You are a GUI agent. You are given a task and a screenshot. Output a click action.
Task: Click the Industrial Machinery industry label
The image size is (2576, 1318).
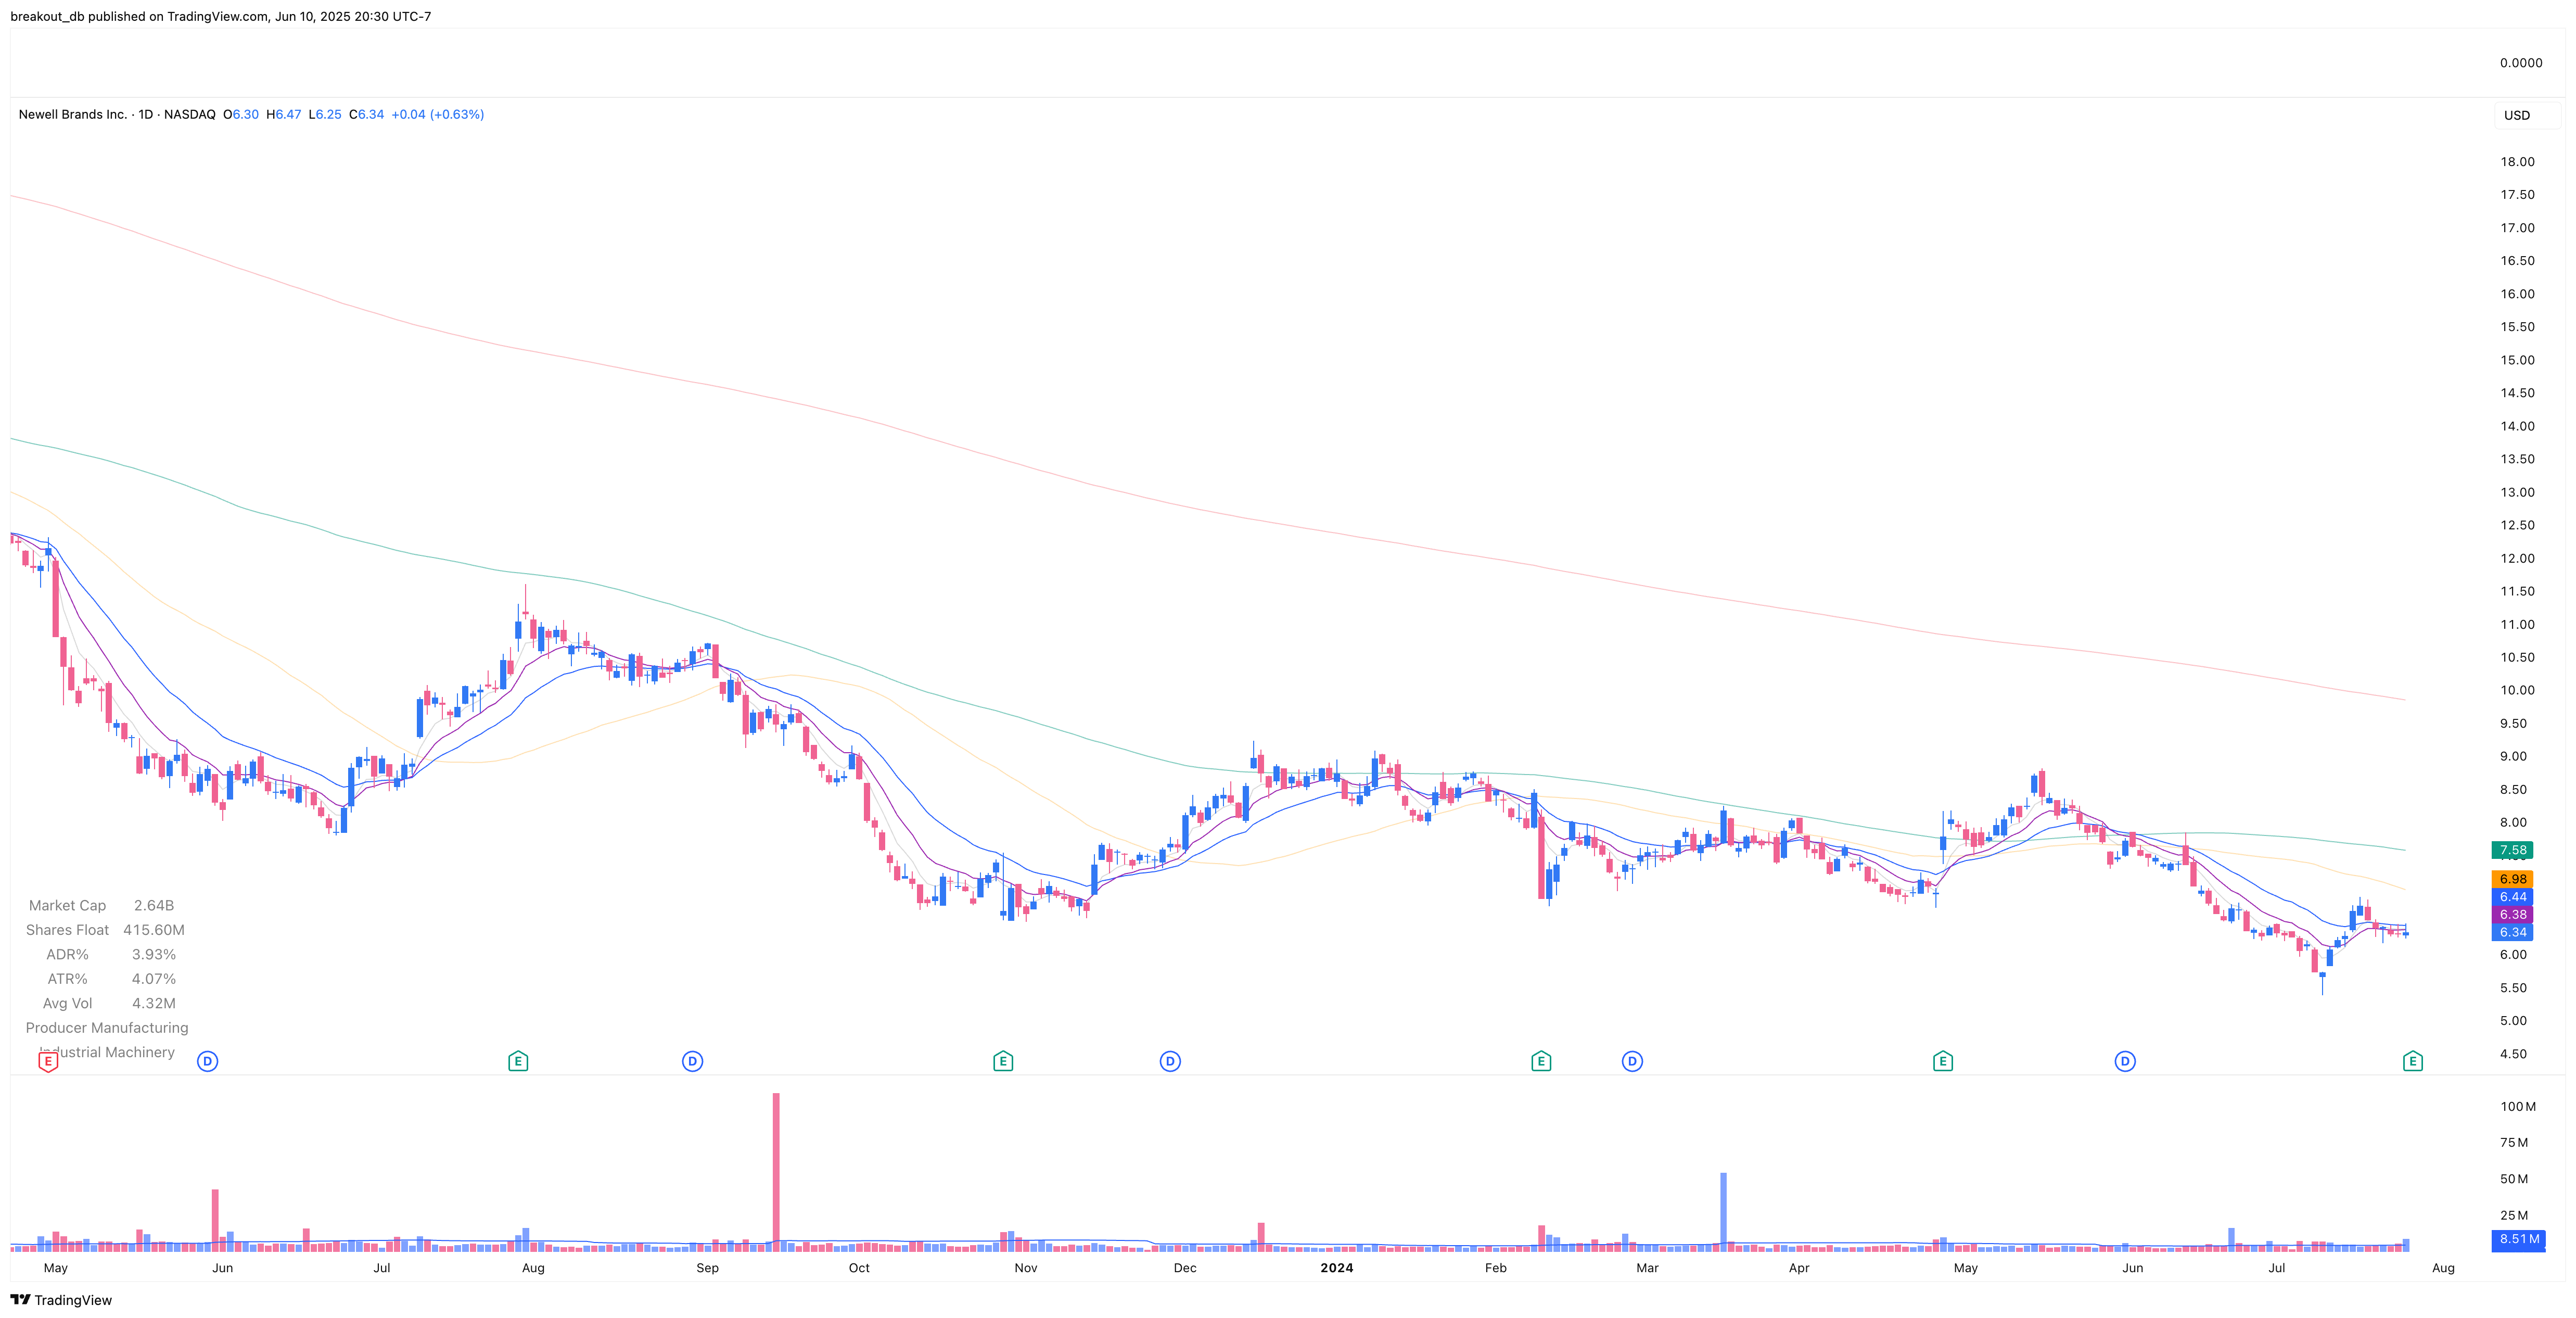[x=106, y=1052]
